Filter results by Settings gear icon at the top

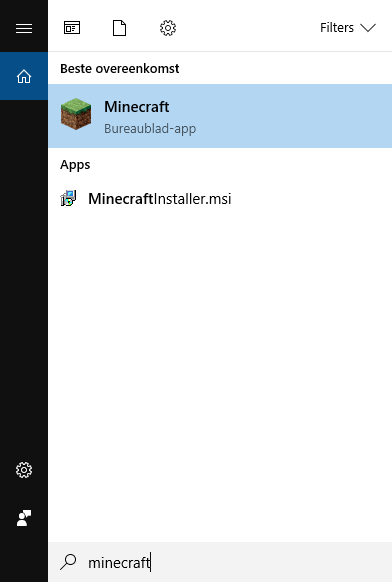pos(168,28)
